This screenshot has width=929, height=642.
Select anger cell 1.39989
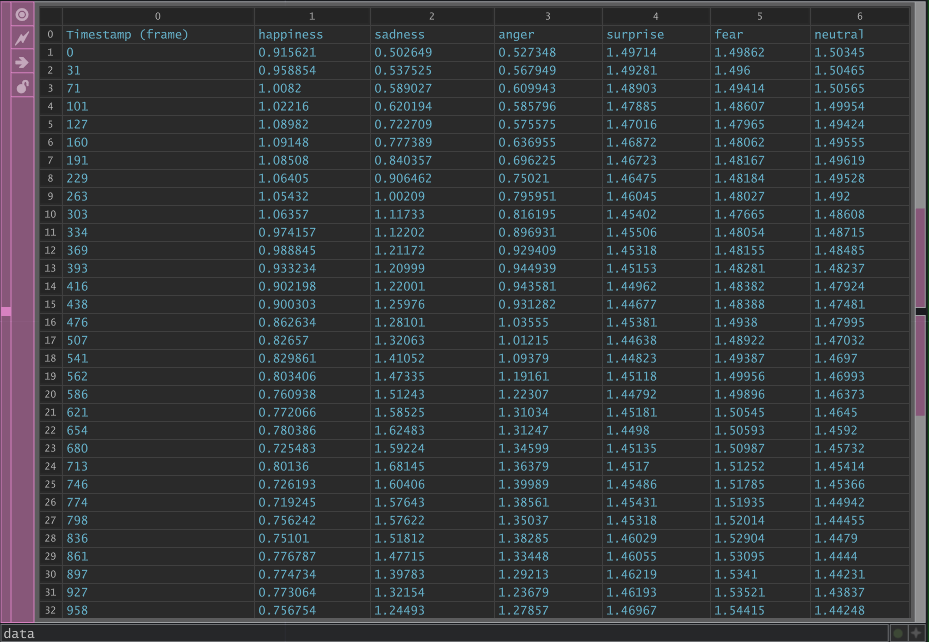tap(548, 484)
